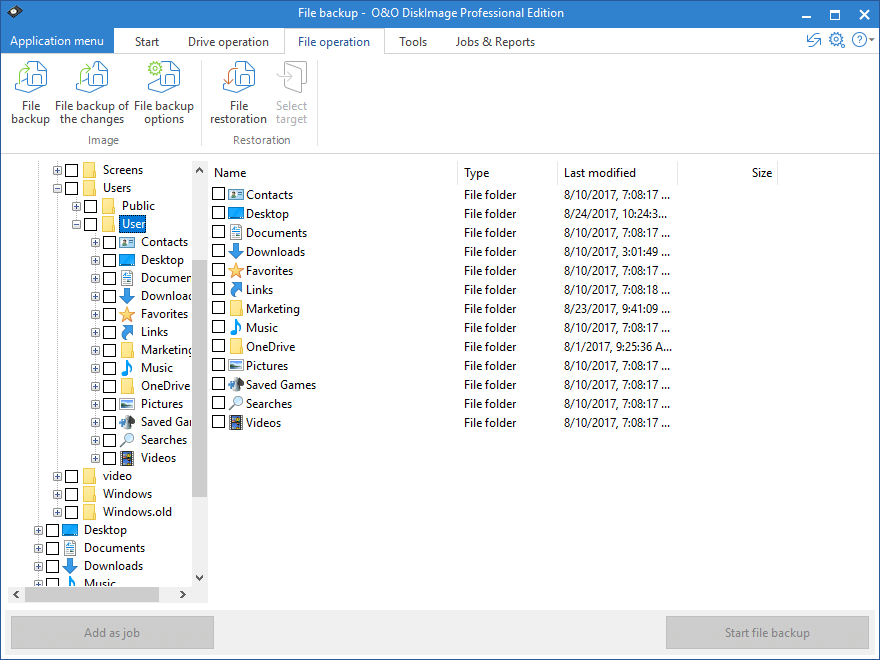Open the Application menu

(x=57, y=42)
